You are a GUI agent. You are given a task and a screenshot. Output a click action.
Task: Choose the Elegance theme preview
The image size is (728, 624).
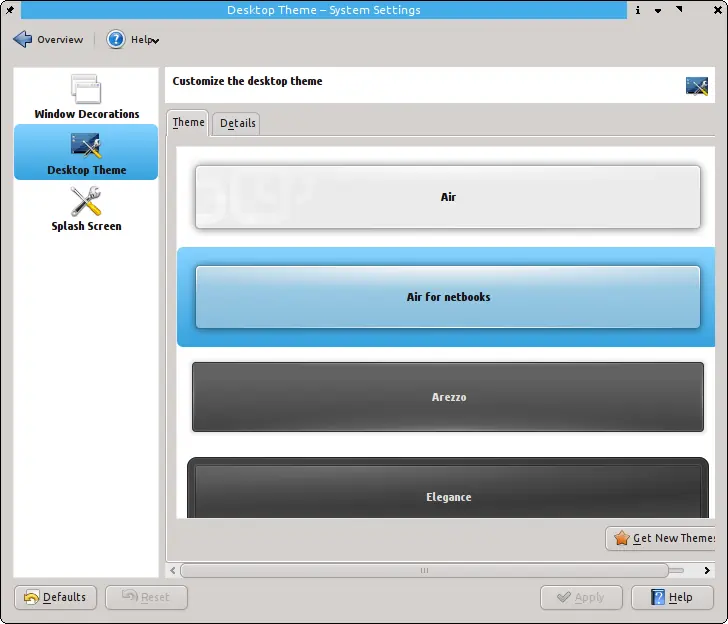[448, 489]
